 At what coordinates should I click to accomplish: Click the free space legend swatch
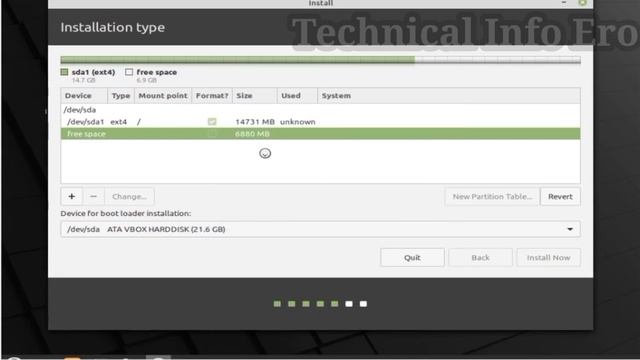coord(129,72)
